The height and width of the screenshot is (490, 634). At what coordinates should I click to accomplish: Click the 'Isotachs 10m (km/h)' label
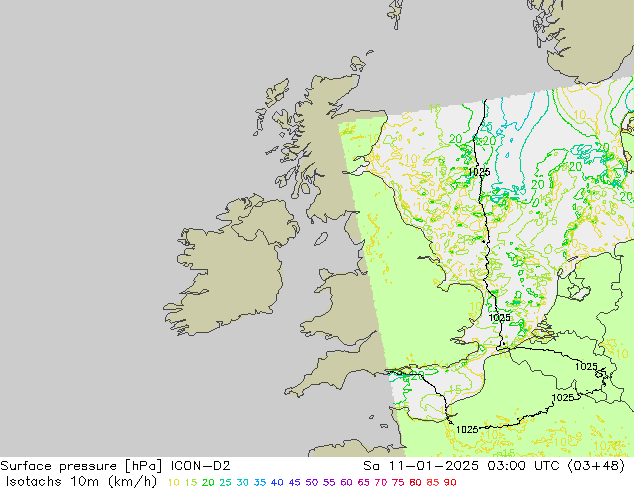click(x=81, y=482)
